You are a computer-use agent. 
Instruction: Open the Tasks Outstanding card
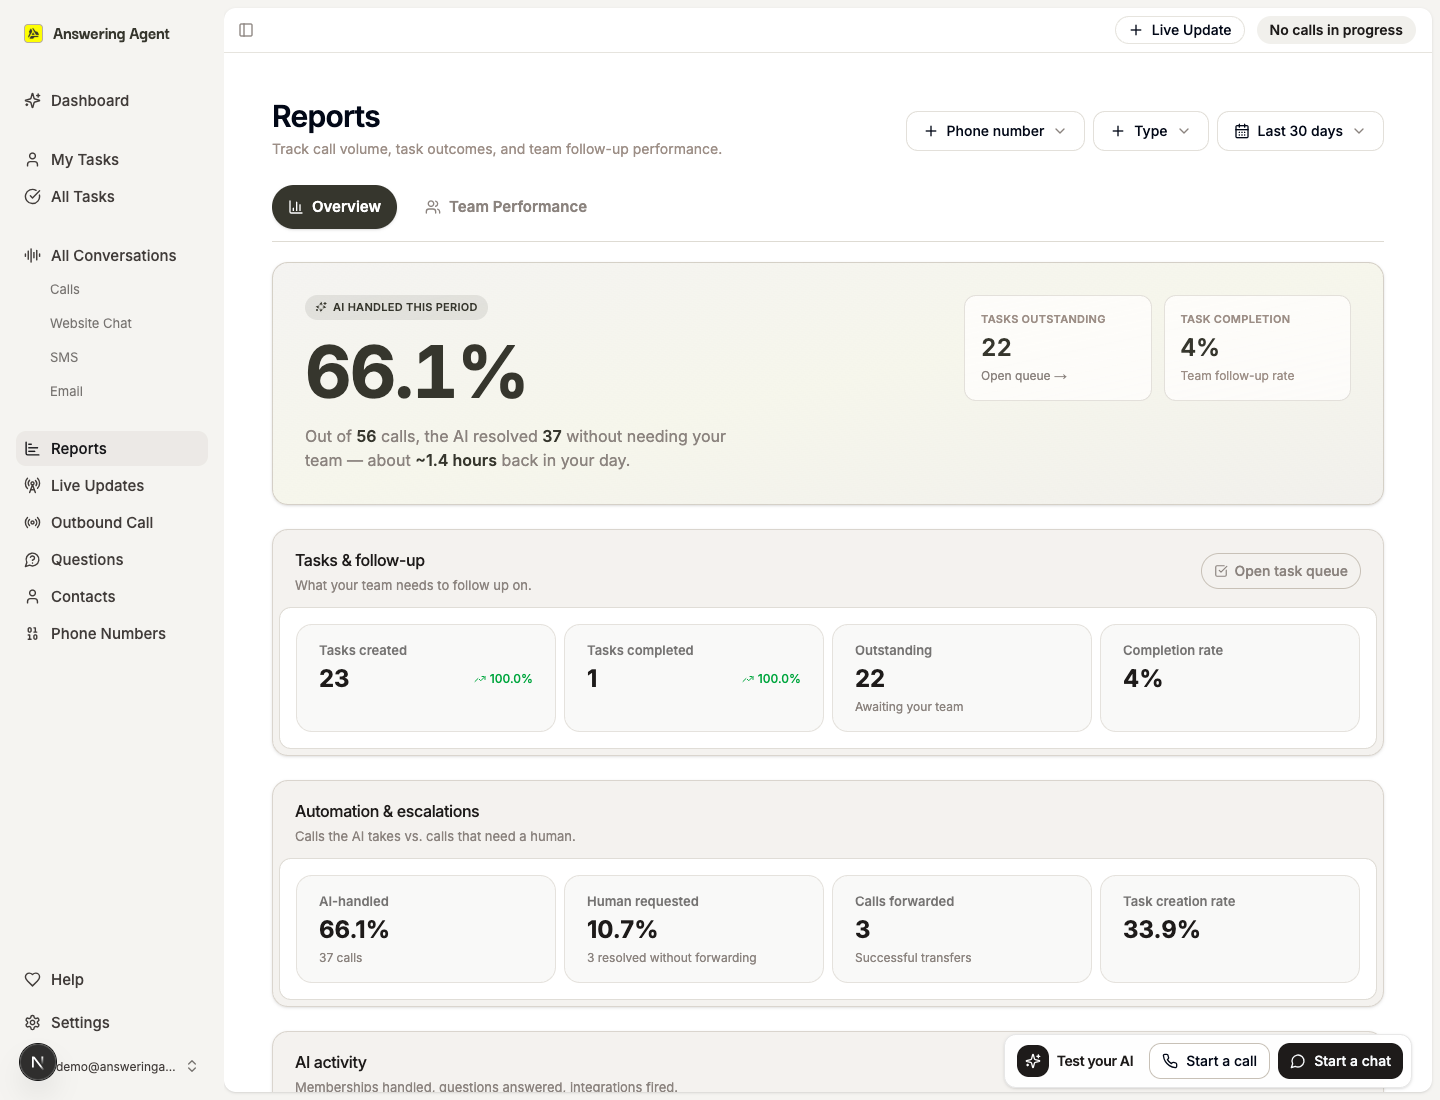(x=1058, y=348)
